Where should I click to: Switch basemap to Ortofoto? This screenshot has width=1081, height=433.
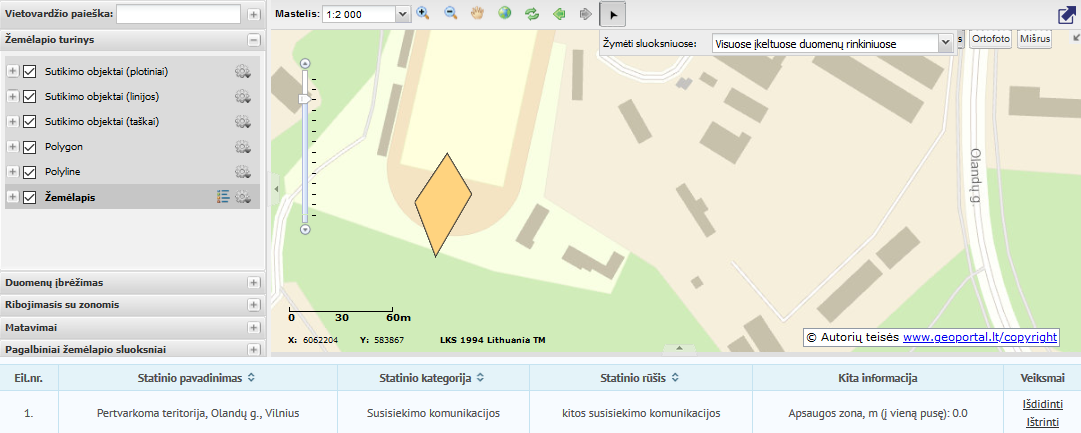point(991,38)
